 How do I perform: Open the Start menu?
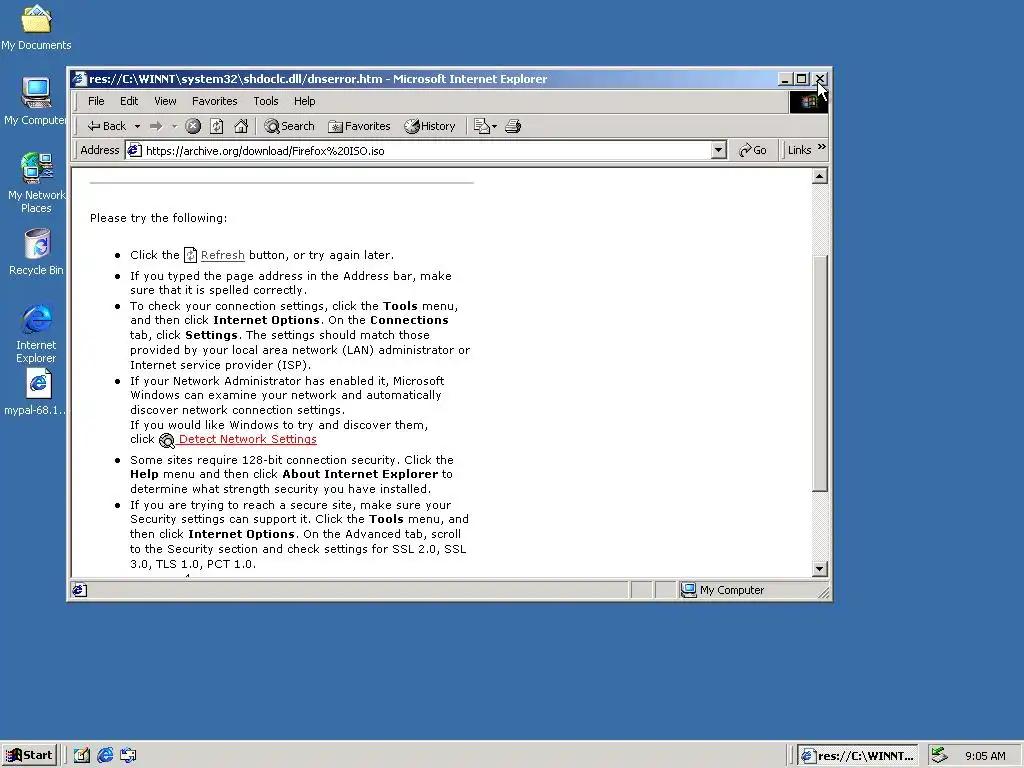pos(29,755)
